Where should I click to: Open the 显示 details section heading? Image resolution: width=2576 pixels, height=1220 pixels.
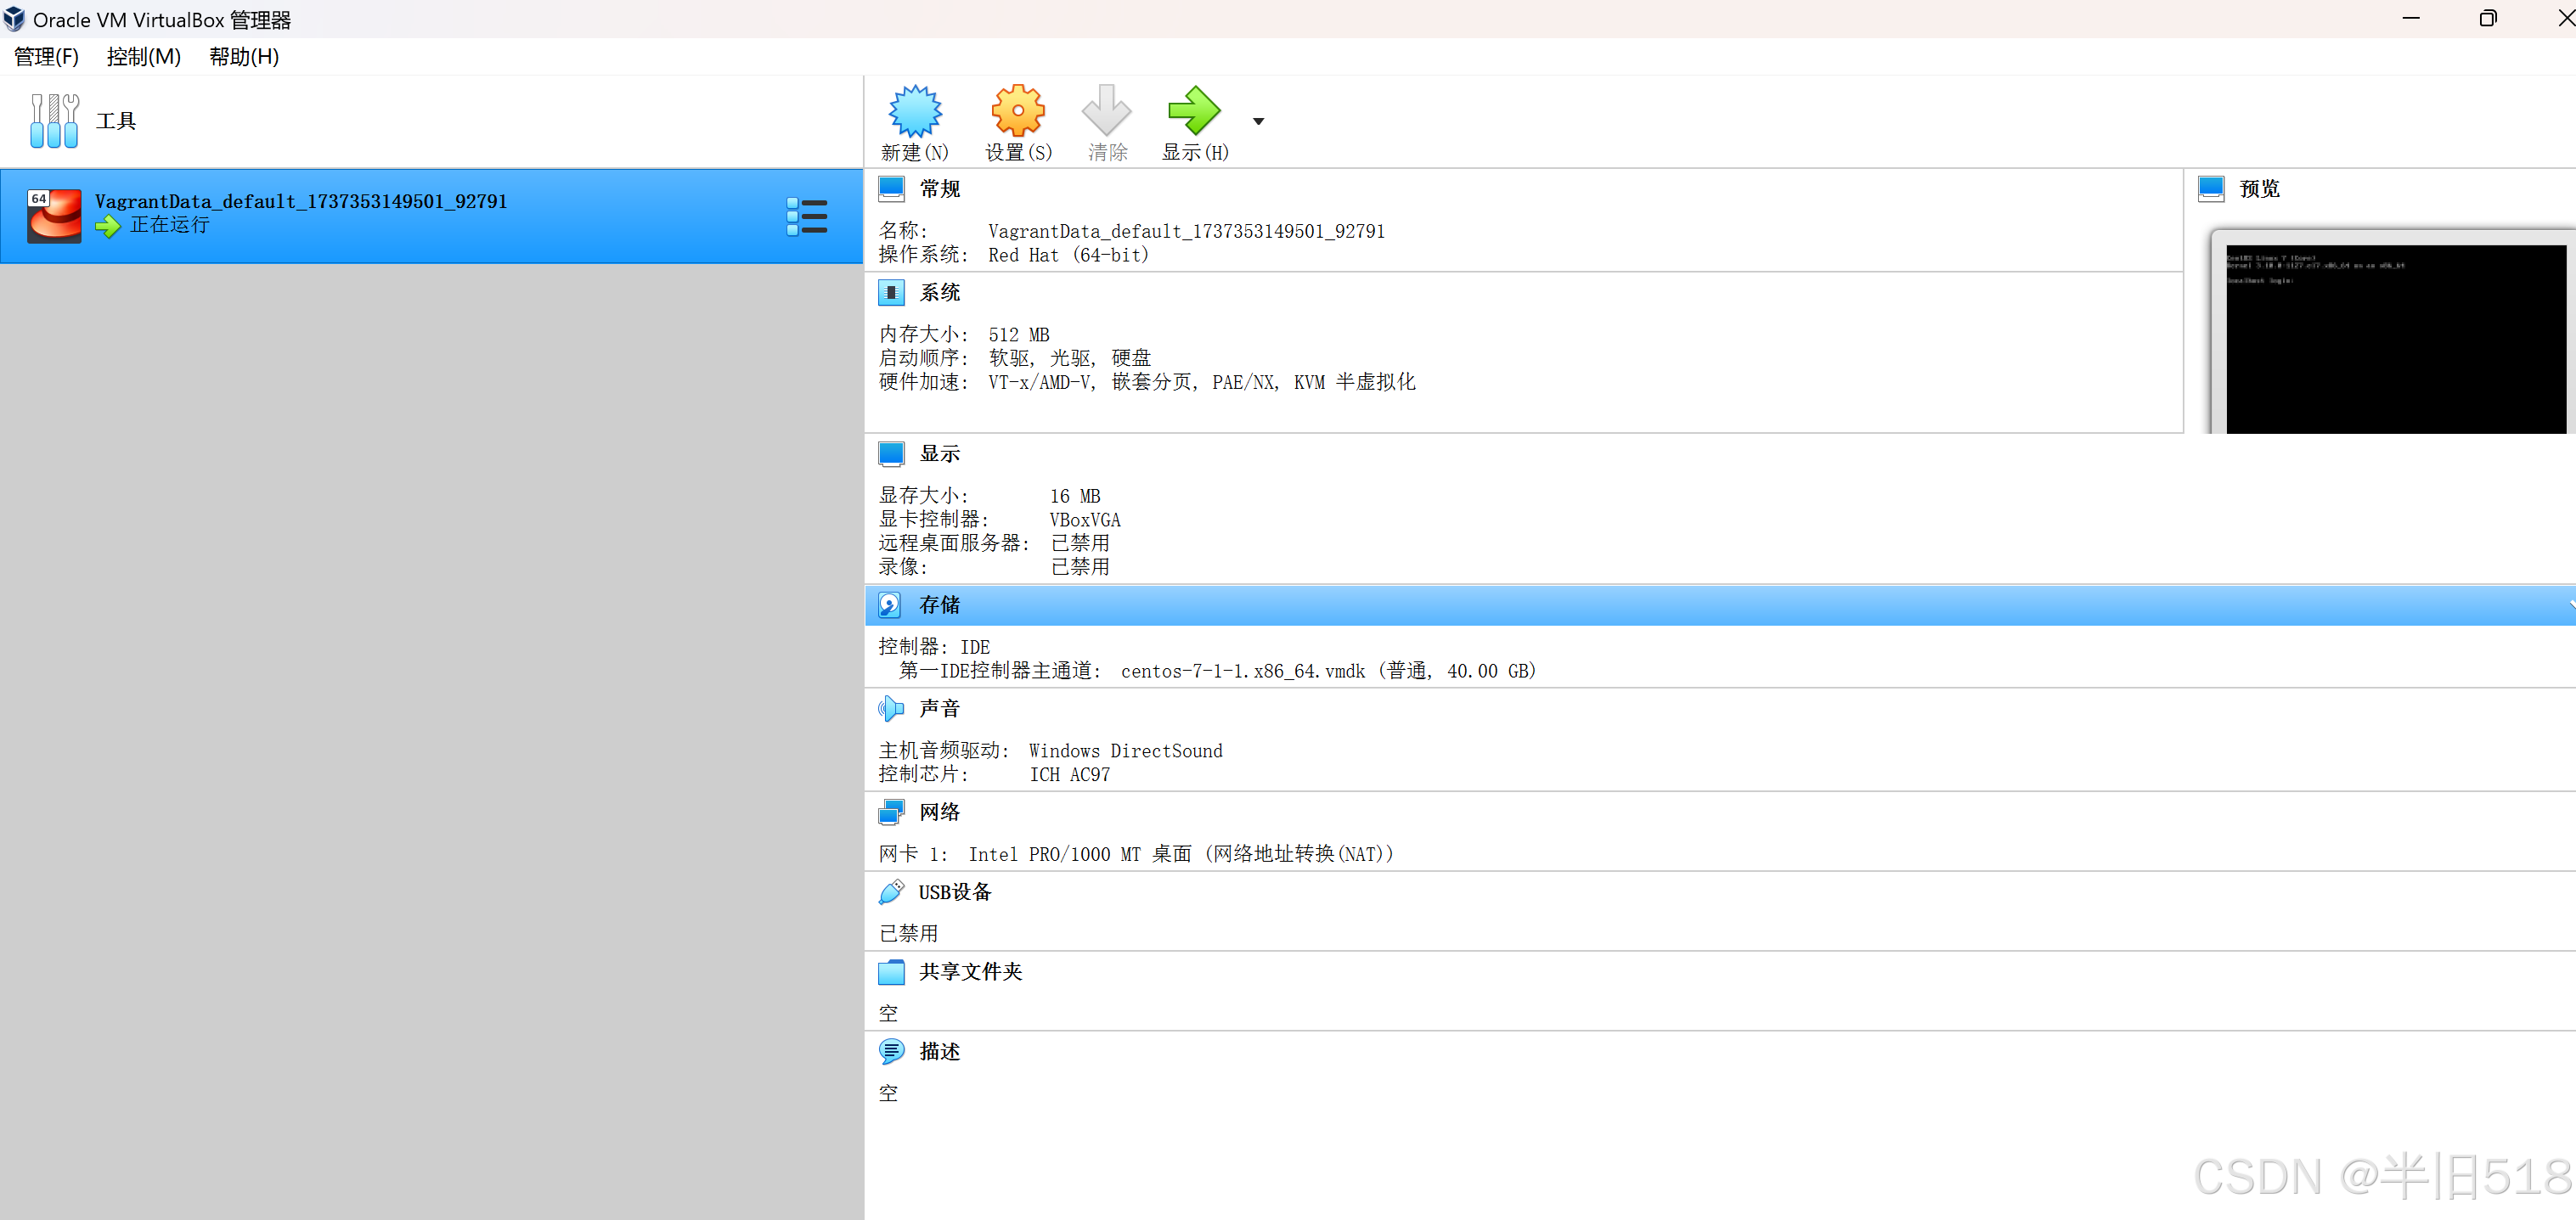click(x=940, y=454)
